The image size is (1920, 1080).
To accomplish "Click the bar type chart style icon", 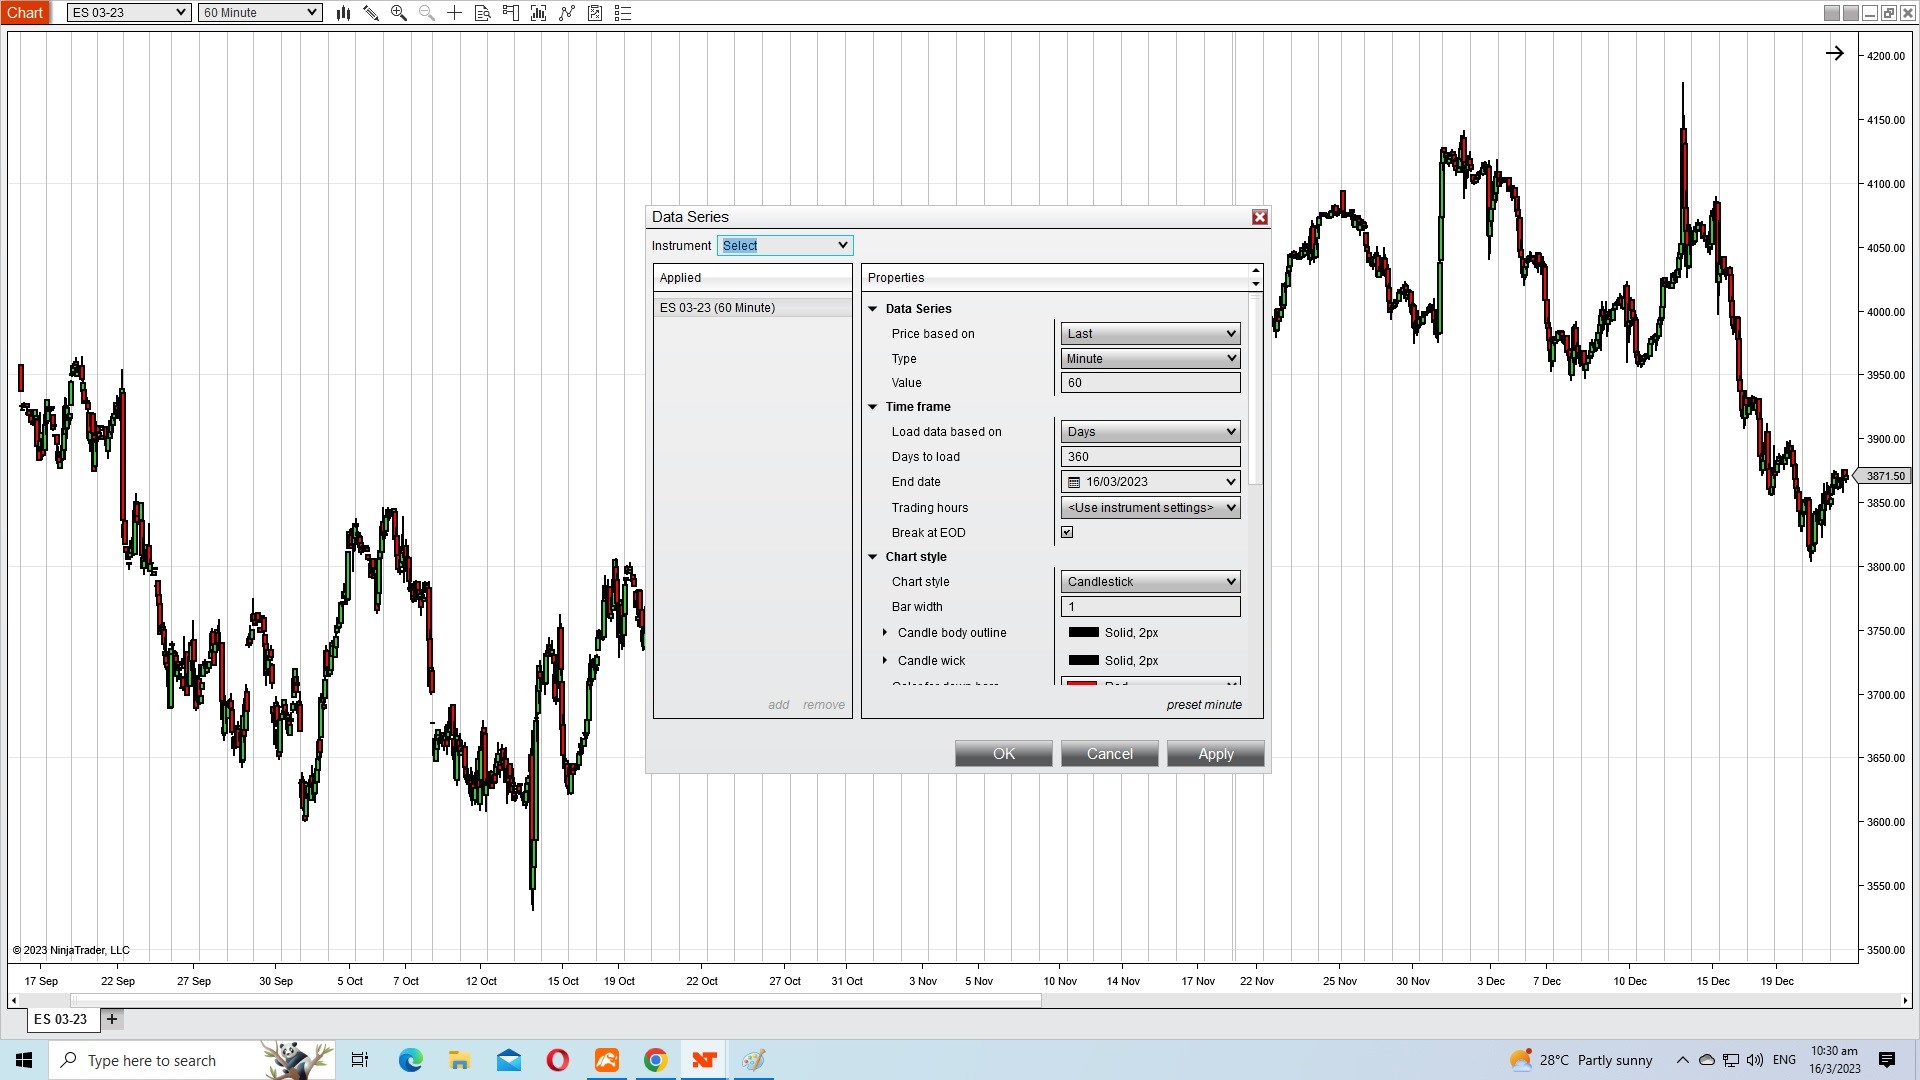I will pos(343,13).
